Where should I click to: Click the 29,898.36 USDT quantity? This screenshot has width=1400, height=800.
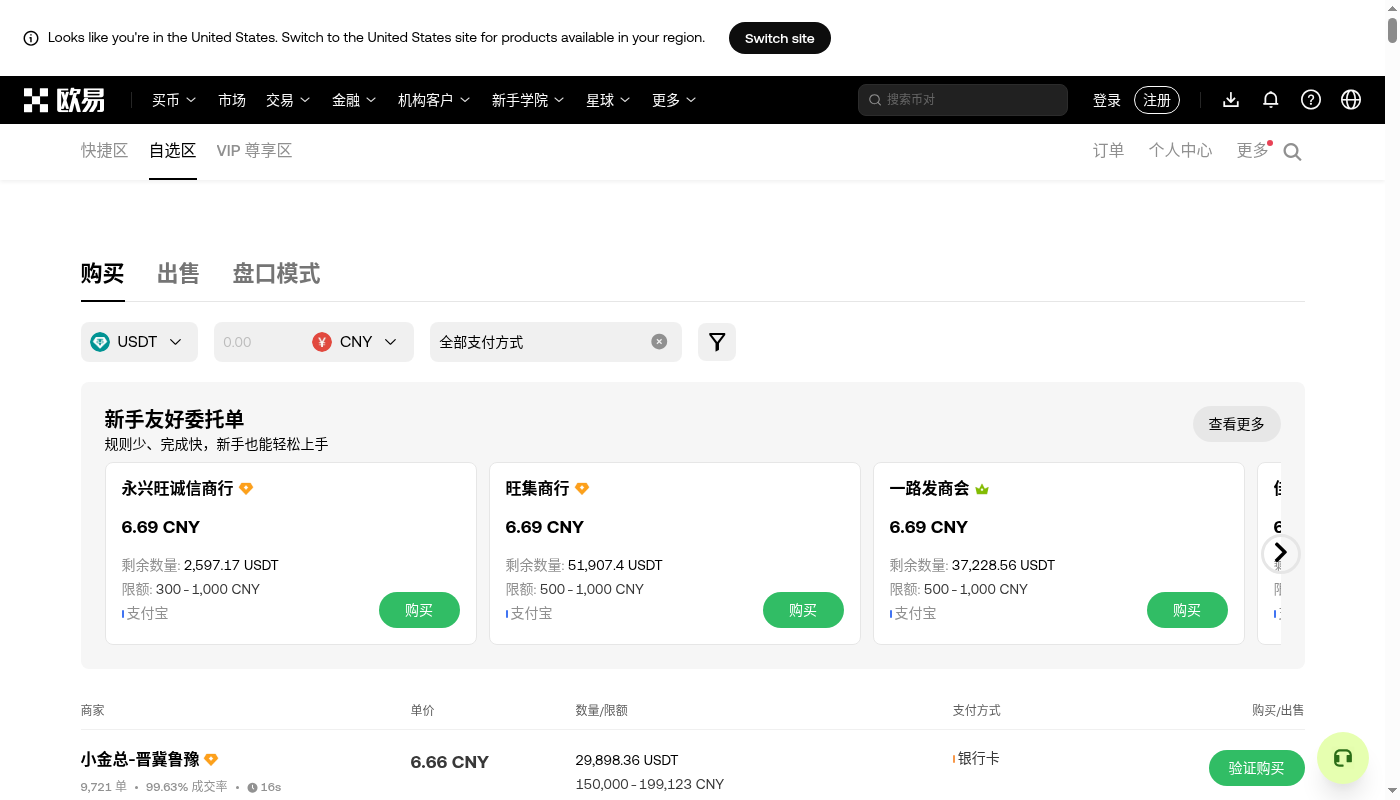627,760
